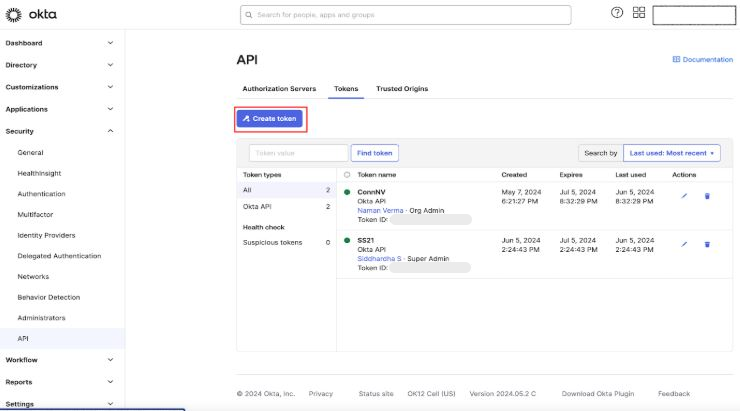This screenshot has height=411, width=740.
Task: Open the help question mark icon
Action: click(x=617, y=13)
